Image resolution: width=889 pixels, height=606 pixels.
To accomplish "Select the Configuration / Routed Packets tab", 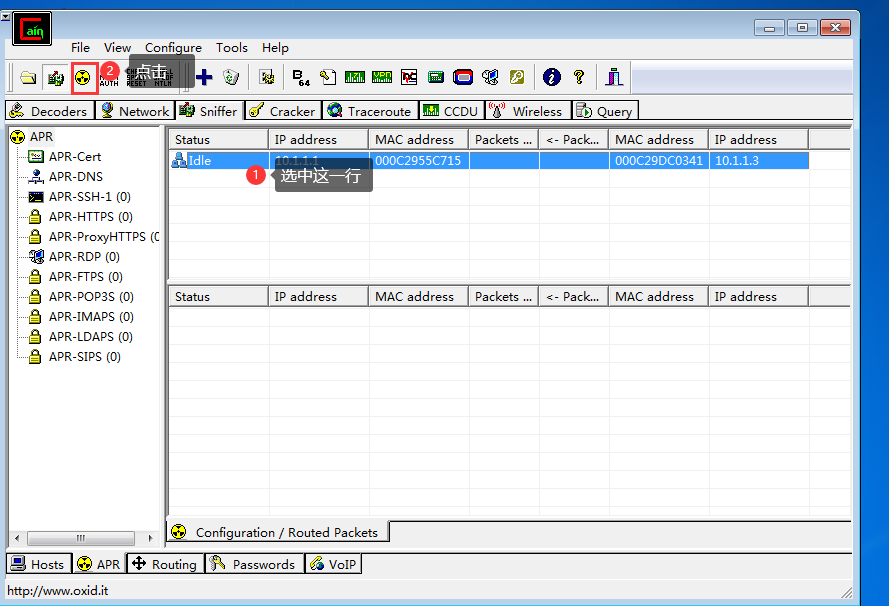I will [278, 532].
